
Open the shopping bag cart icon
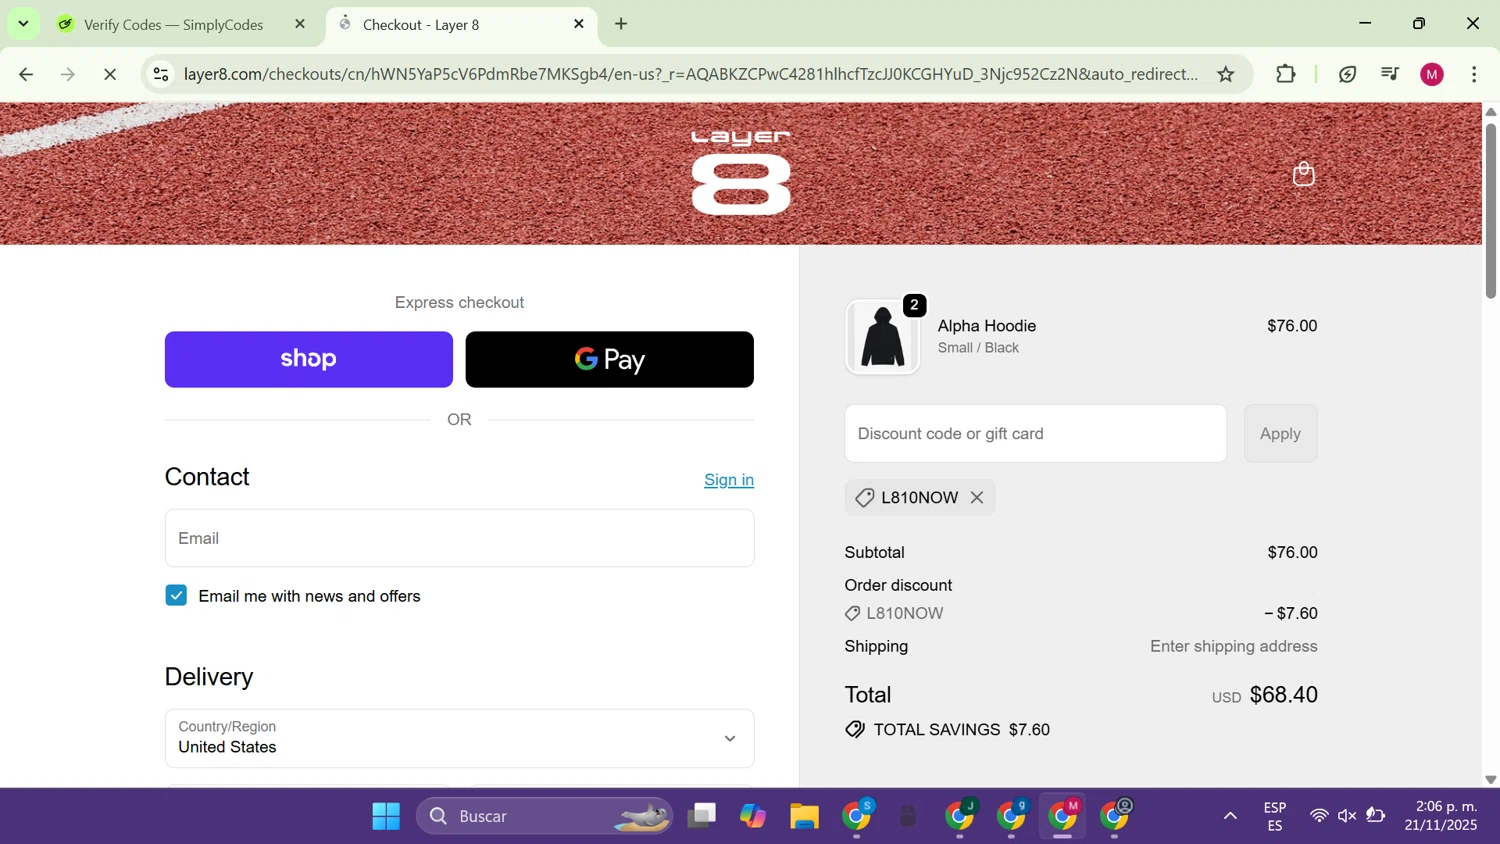[1303, 174]
